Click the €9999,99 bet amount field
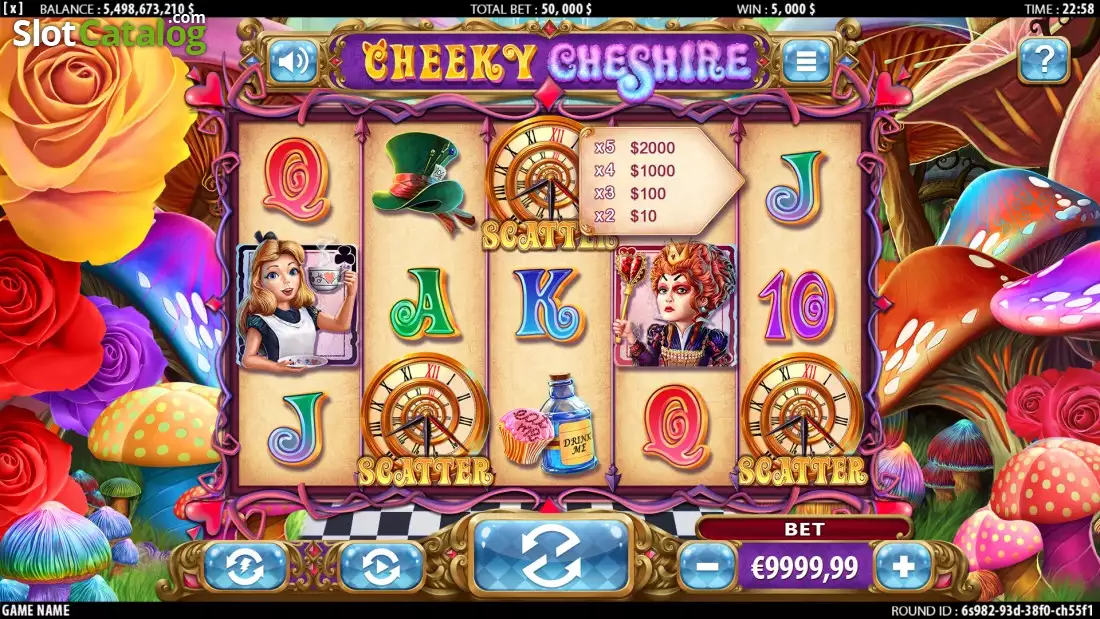This screenshot has width=1100, height=619. (805, 567)
